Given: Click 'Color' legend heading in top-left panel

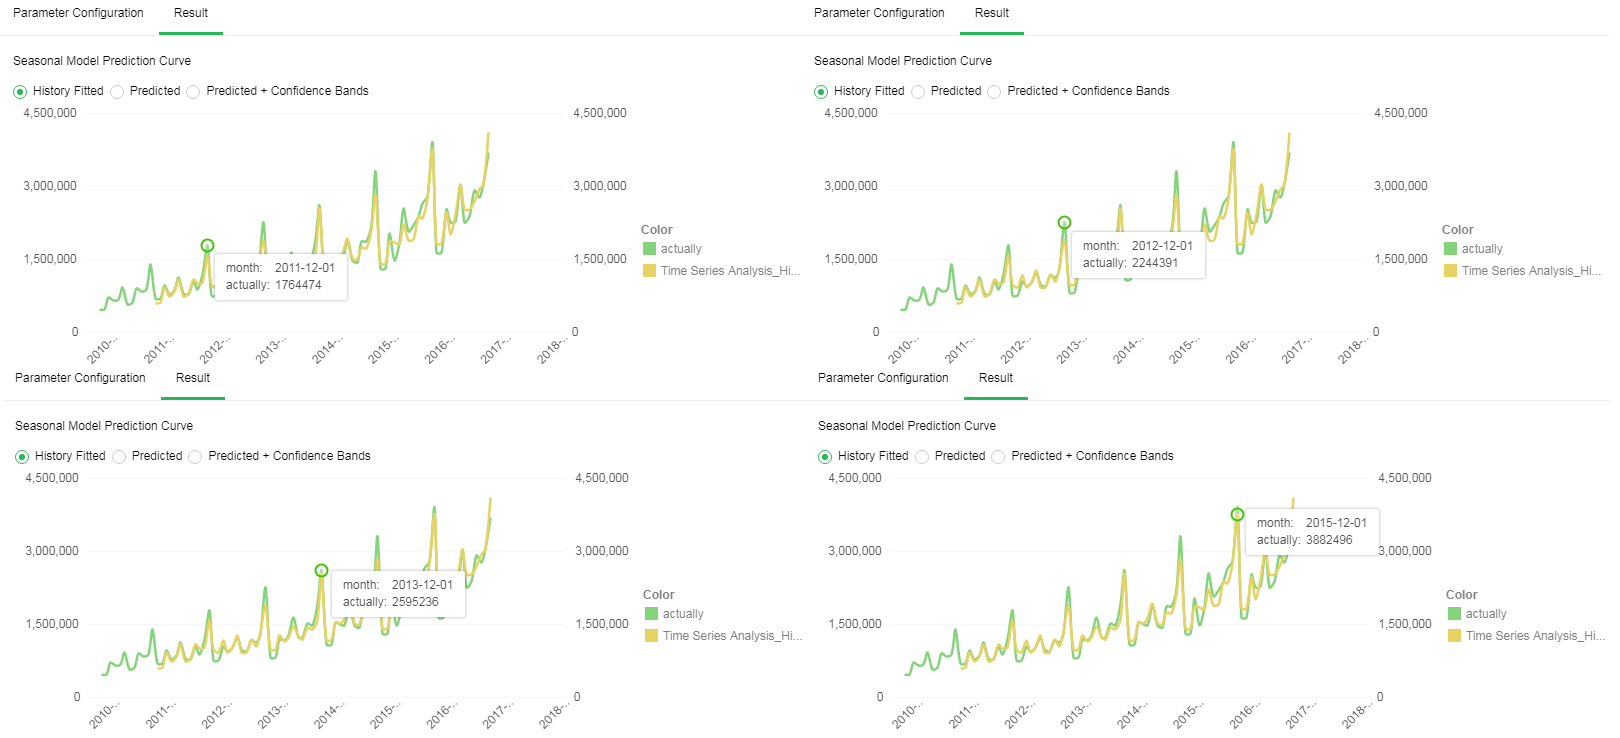Looking at the screenshot, I should [x=657, y=230].
